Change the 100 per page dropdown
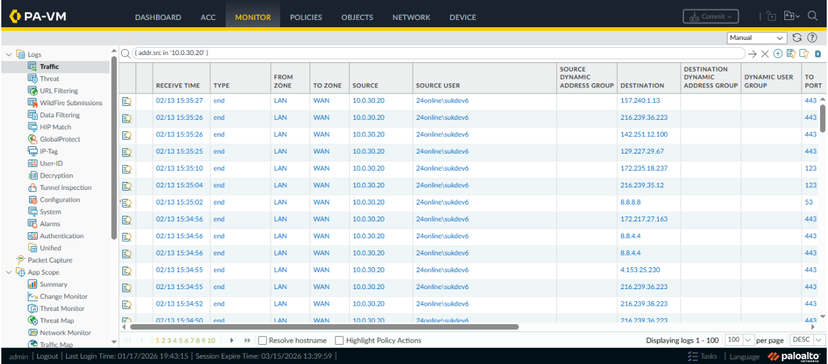The image size is (828, 364). [x=741, y=340]
